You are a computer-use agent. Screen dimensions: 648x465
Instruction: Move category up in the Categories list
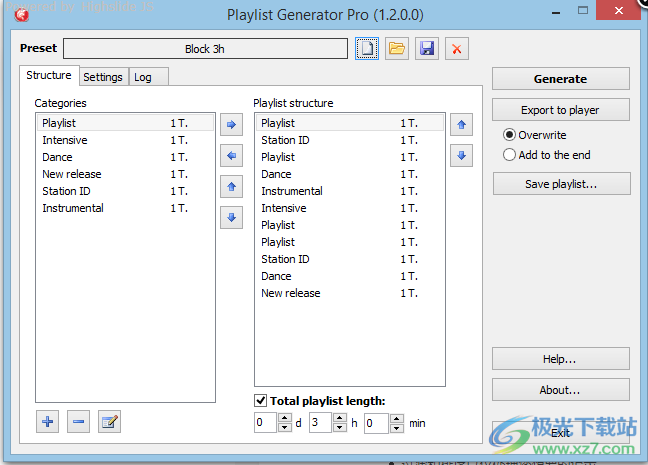[x=231, y=187]
